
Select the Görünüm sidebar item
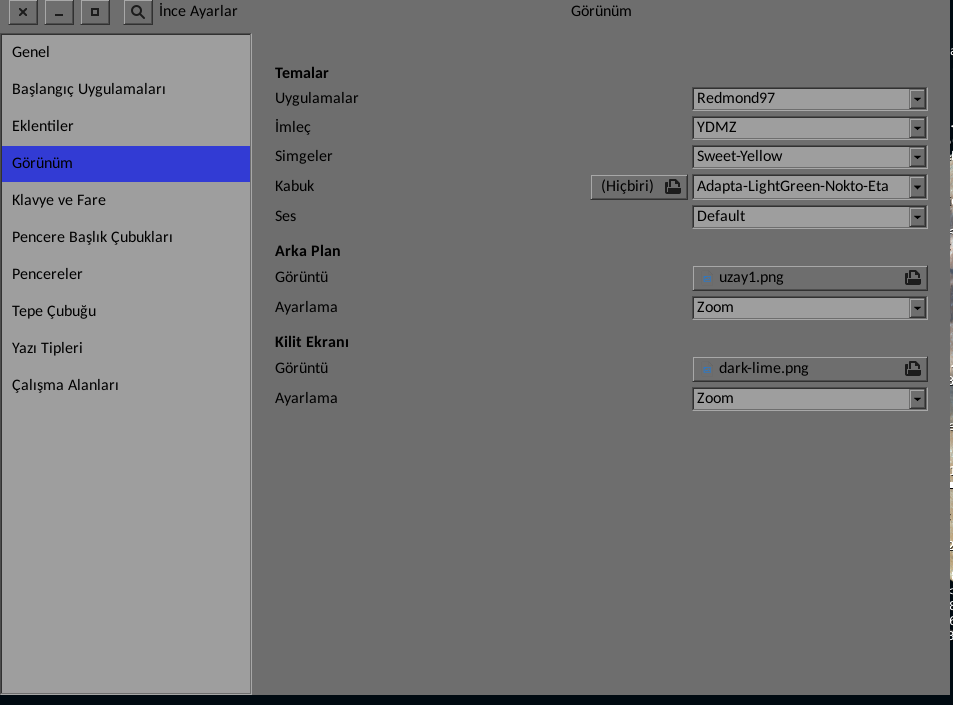(126, 163)
